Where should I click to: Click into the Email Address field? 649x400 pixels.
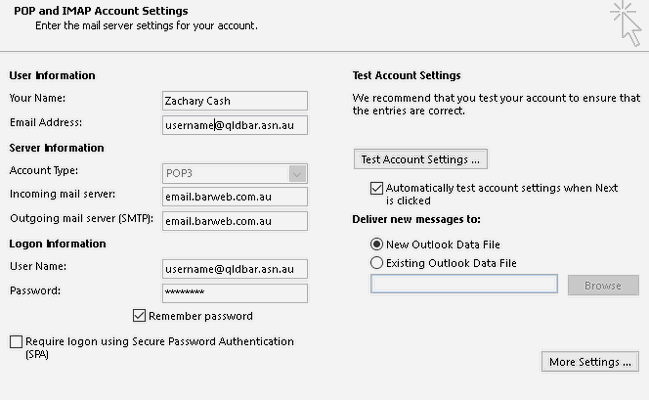[x=235, y=125]
